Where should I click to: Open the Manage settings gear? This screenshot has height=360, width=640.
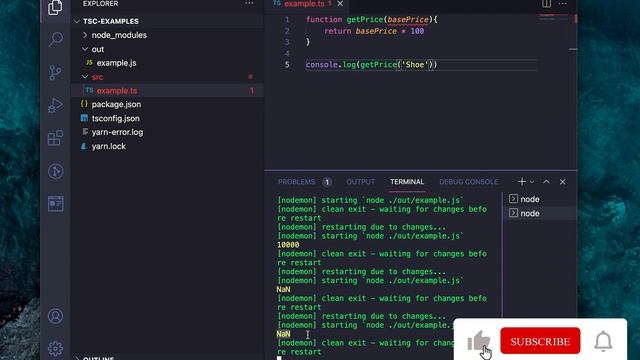point(55,349)
